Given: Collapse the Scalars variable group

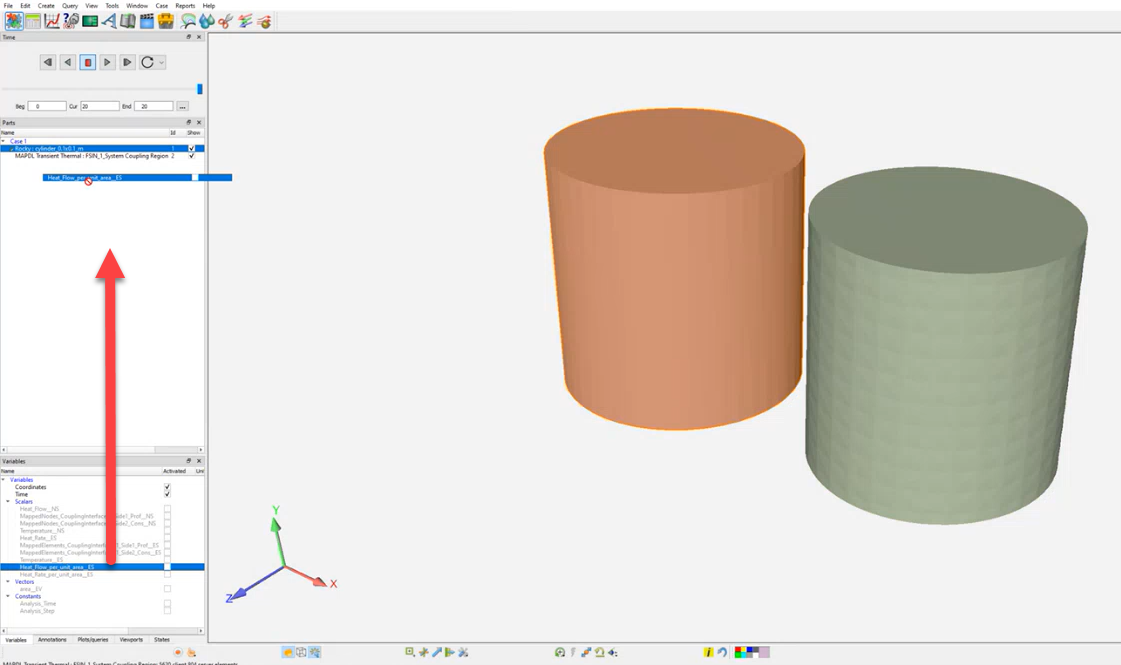Looking at the screenshot, I should (x=8, y=501).
